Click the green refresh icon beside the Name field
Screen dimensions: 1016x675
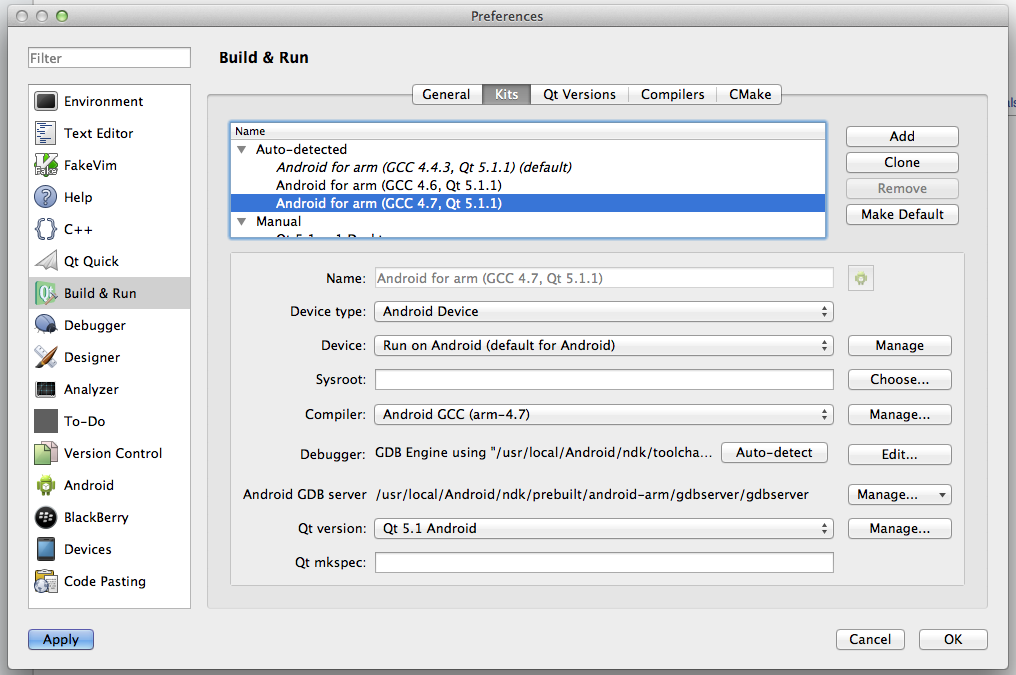pyautogui.click(x=861, y=278)
